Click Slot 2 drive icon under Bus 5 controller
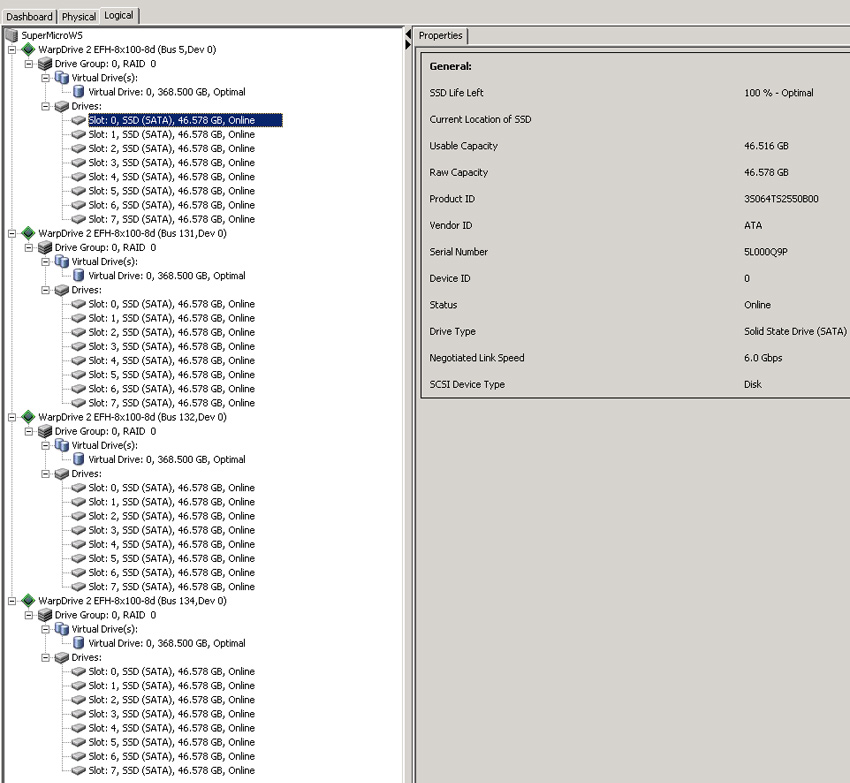This screenshot has height=783, width=850. (x=79, y=149)
